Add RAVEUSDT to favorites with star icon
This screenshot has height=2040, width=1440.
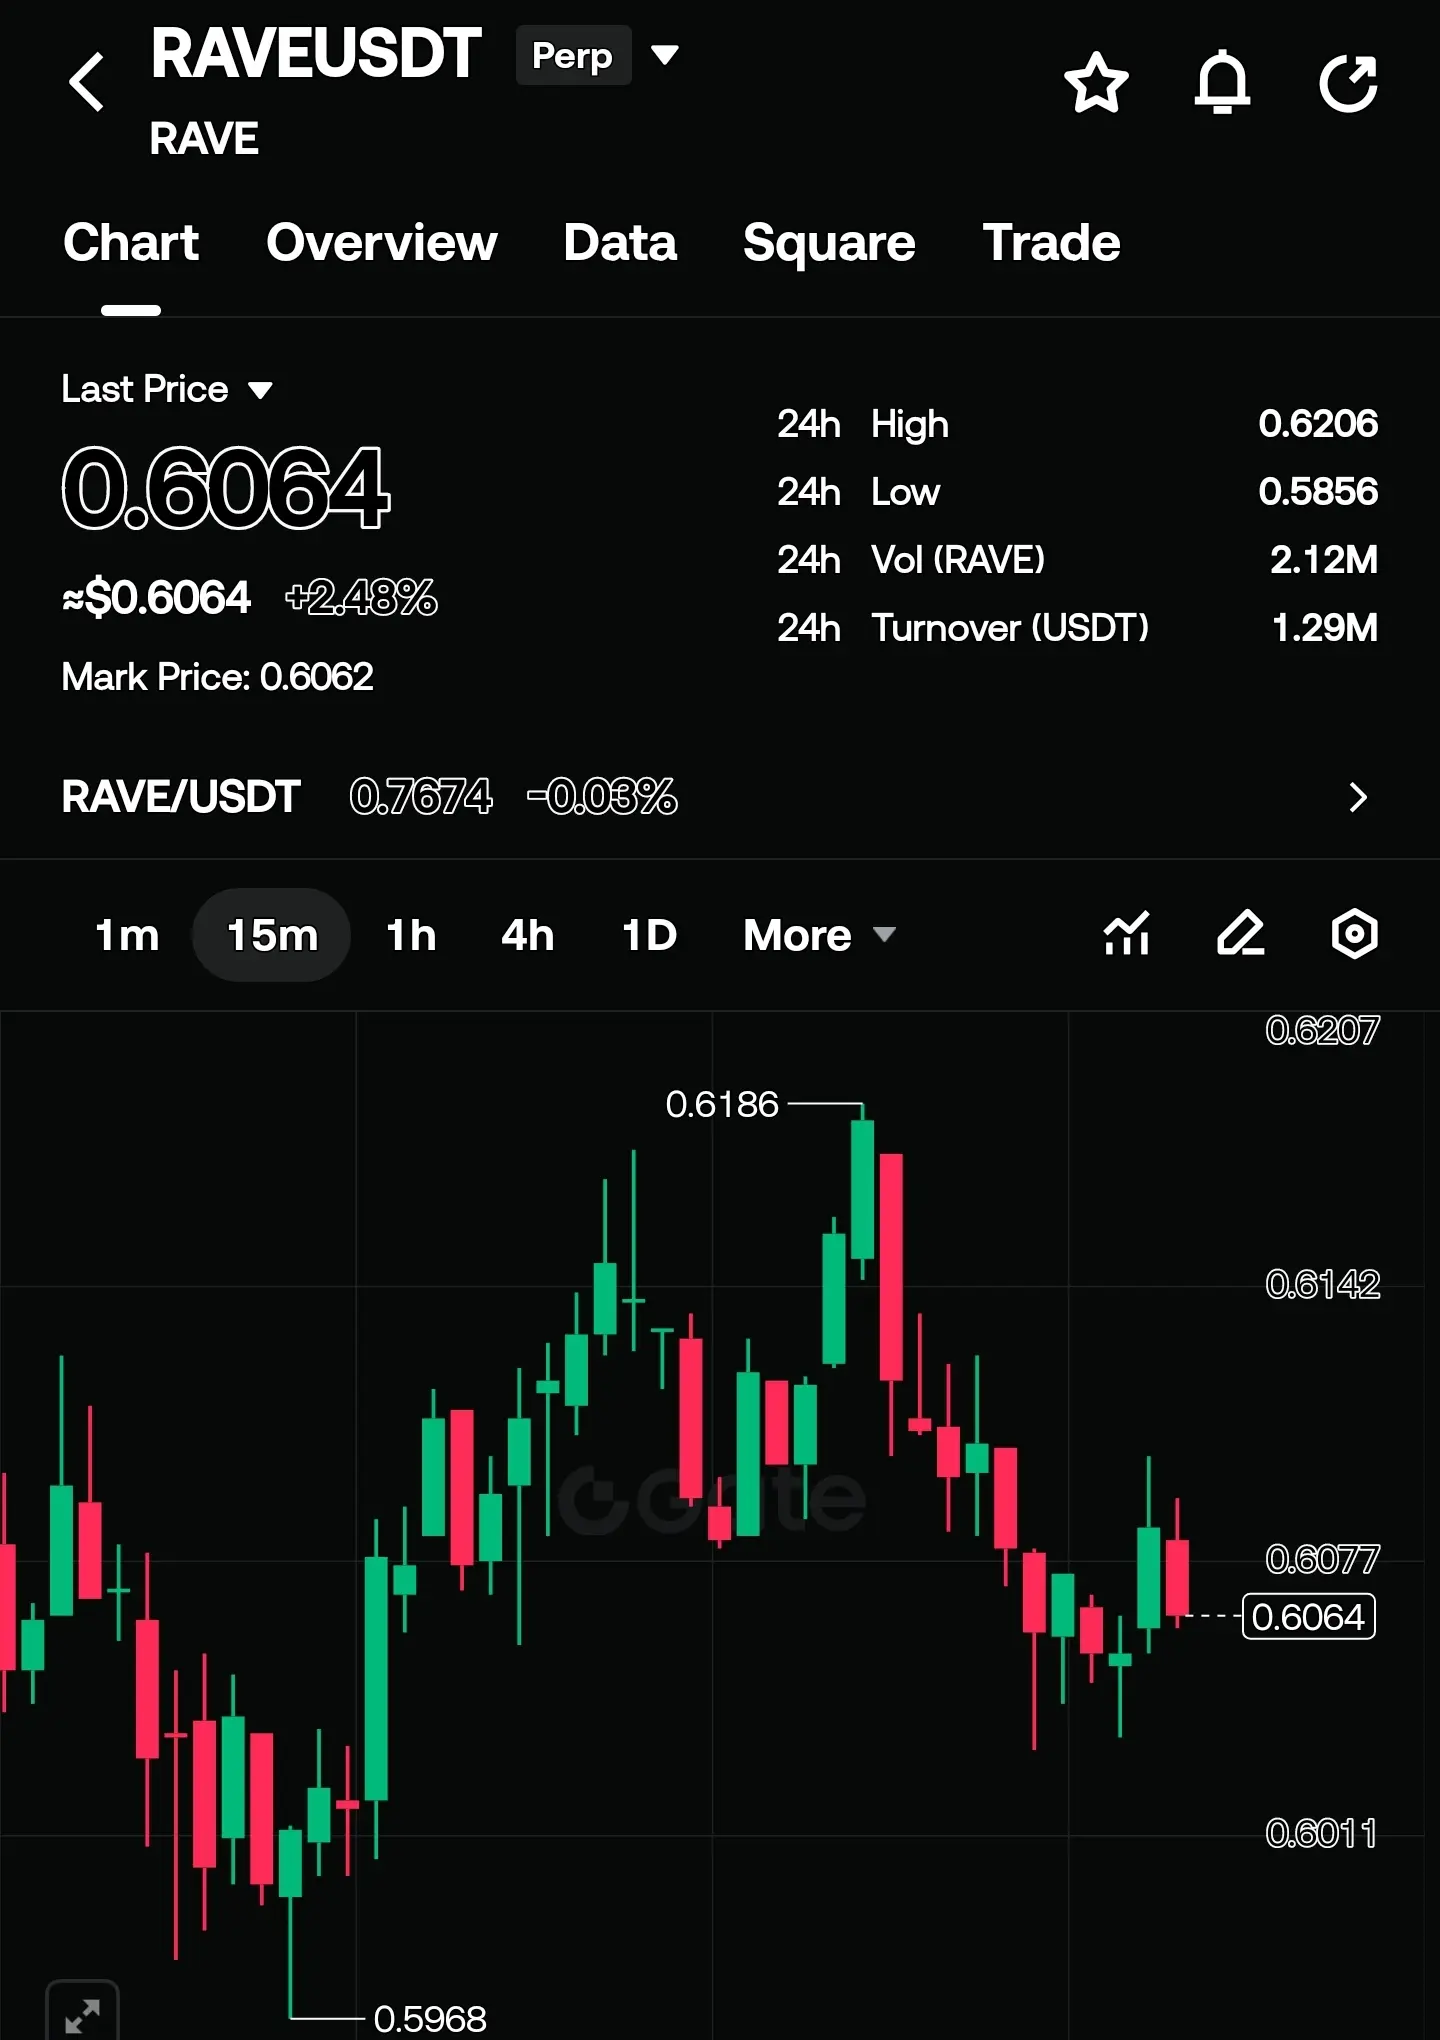(1096, 82)
